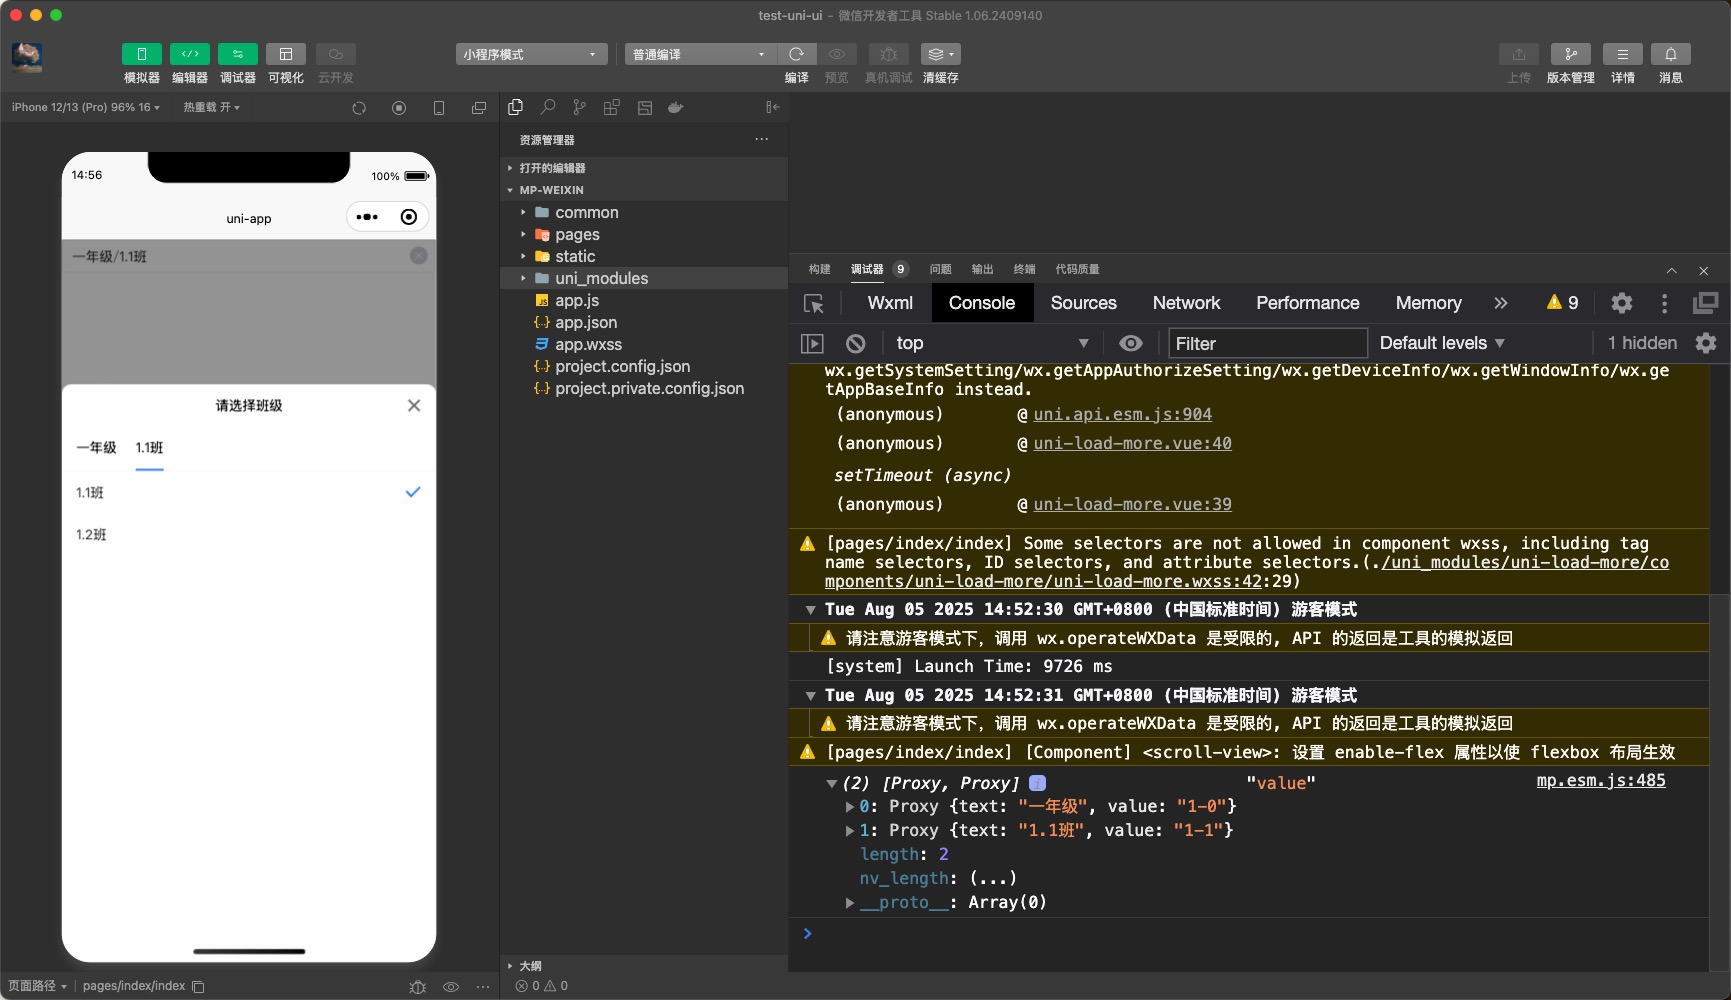The image size is (1731, 1000).
Task: Open the 普通编译 compile mode dropdown
Action: pyautogui.click(x=700, y=54)
